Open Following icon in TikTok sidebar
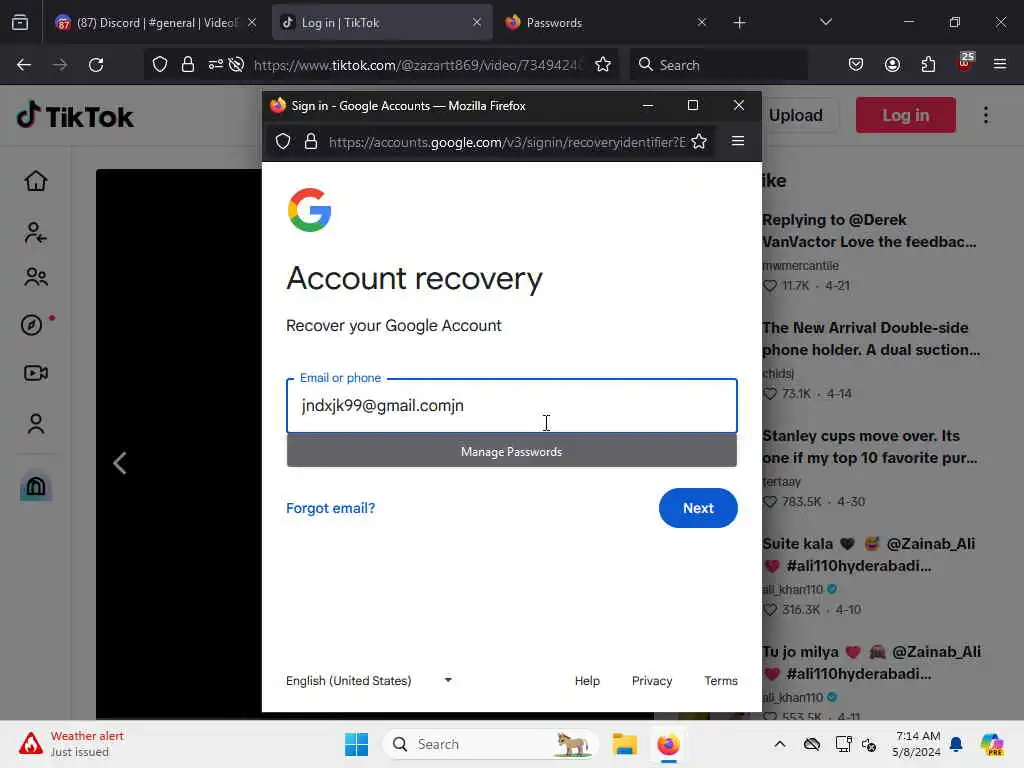 36,232
